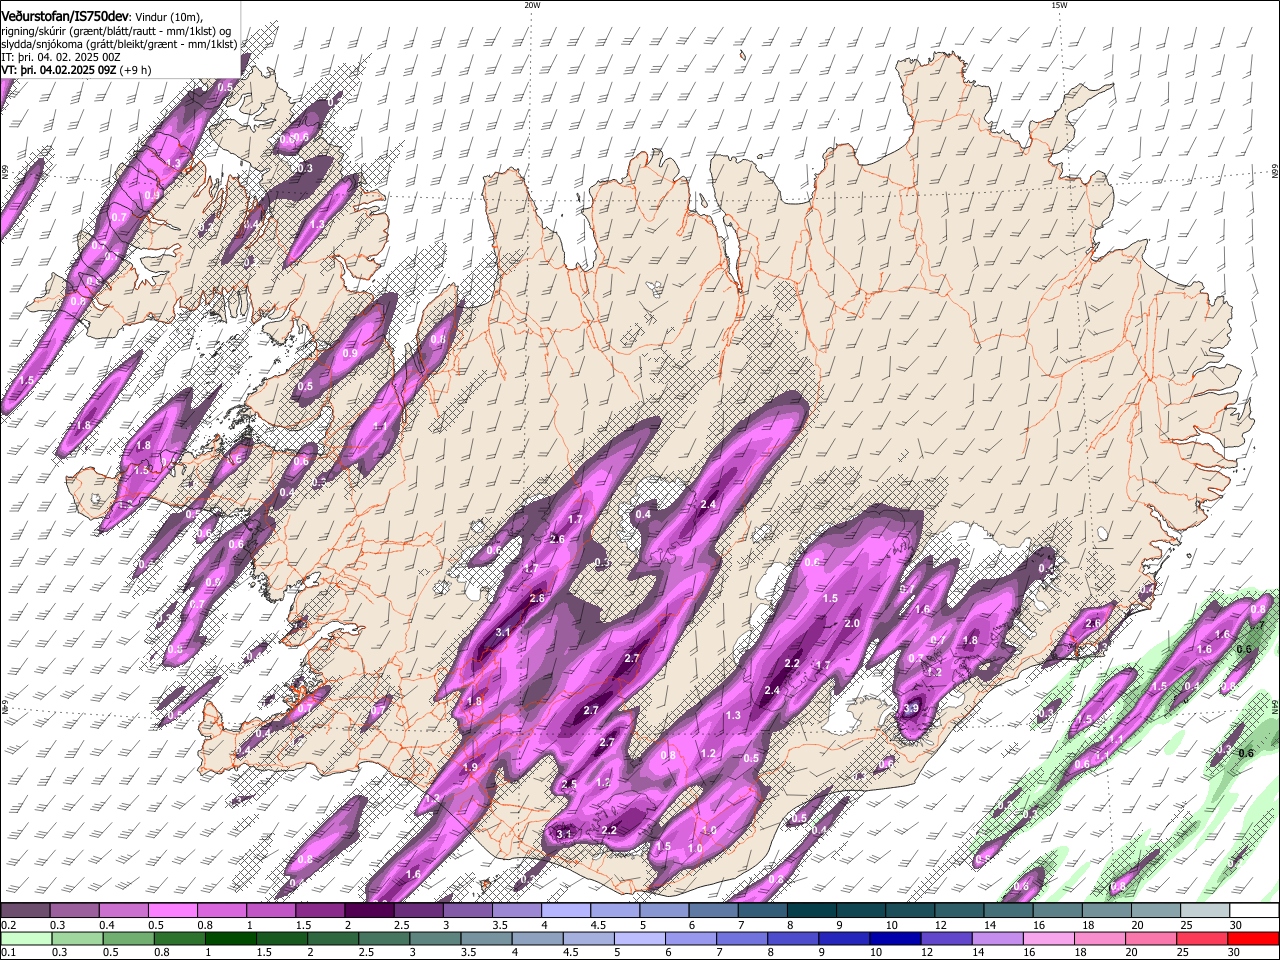The width and height of the screenshot is (1280, 960).
Task: Click the 2.0 precipitation value on the map
Action: point(852,623)
